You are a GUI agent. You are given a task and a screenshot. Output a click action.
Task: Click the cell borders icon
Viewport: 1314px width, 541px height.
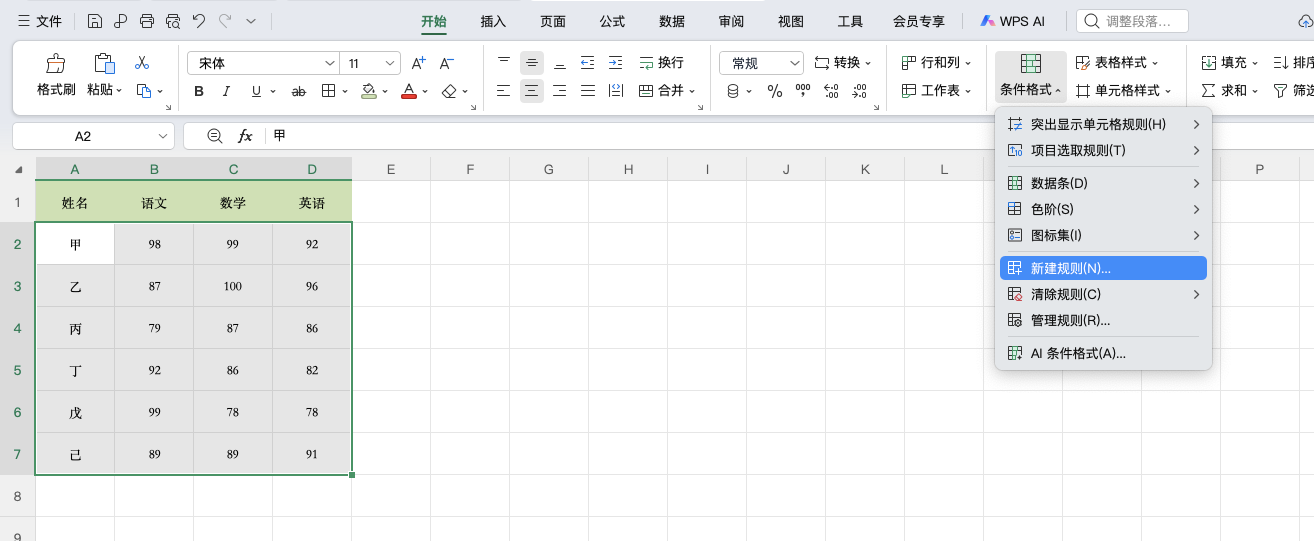tap(328, 91)
